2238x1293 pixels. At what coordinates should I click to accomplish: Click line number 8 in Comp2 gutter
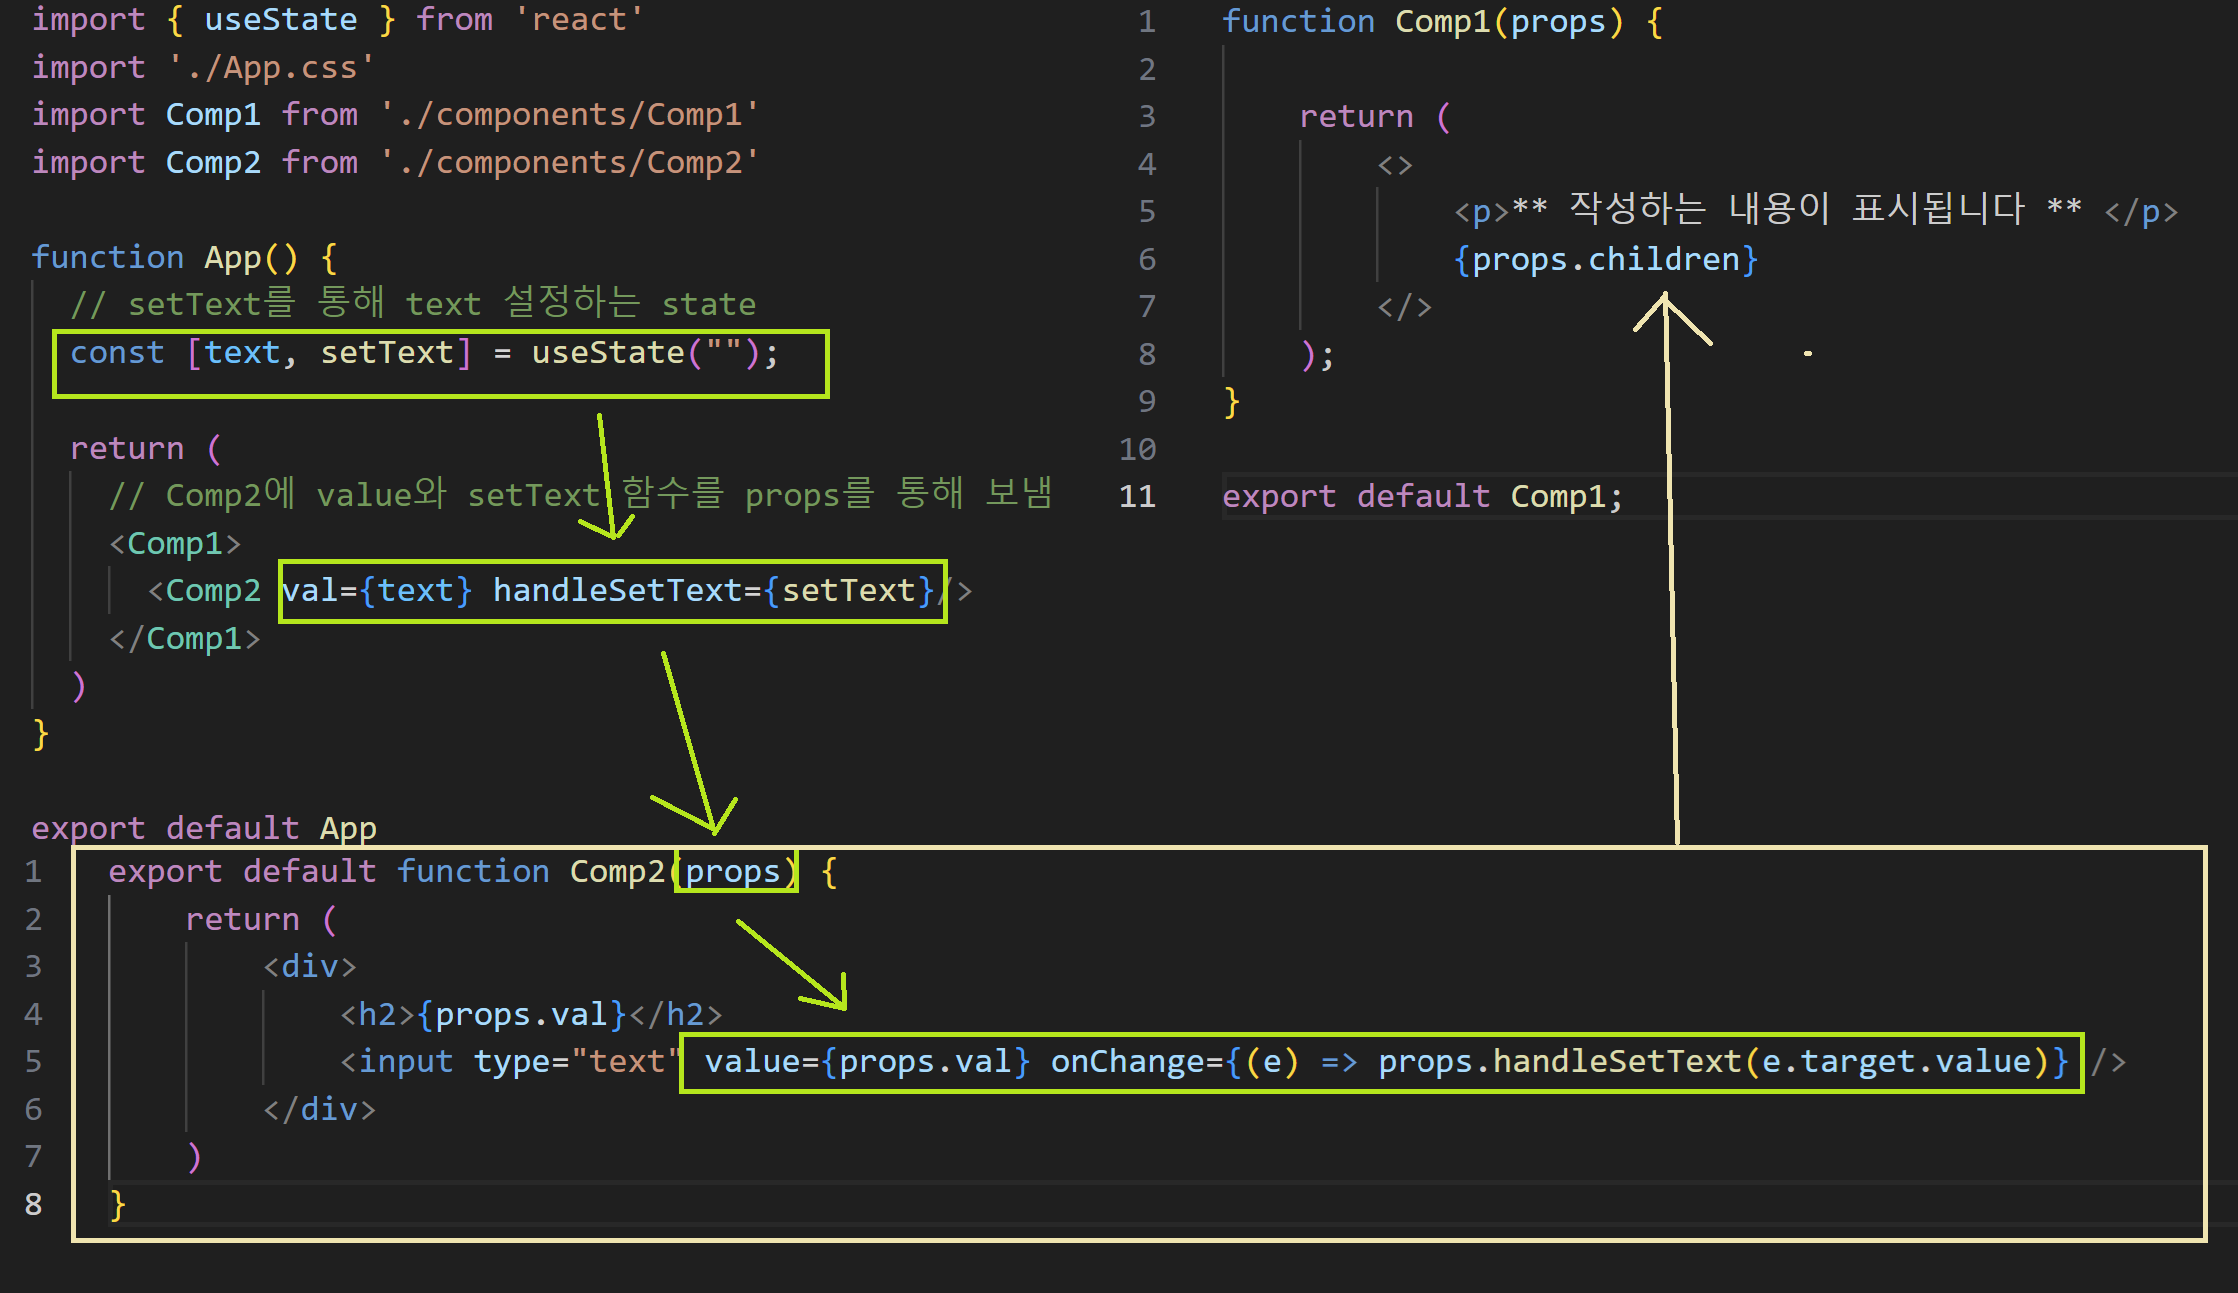click(x=33, y=1205)
